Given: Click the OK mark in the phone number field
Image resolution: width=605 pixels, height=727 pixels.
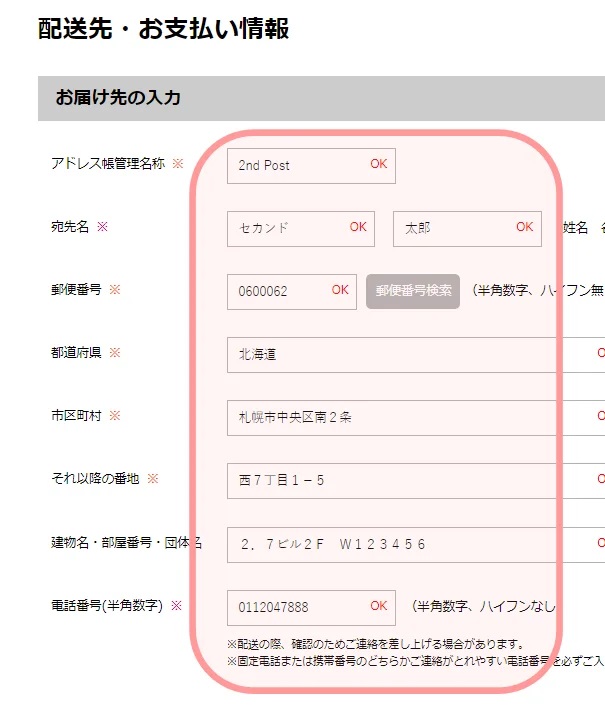Looking at the screenshot, I should [x=378, y=606].
